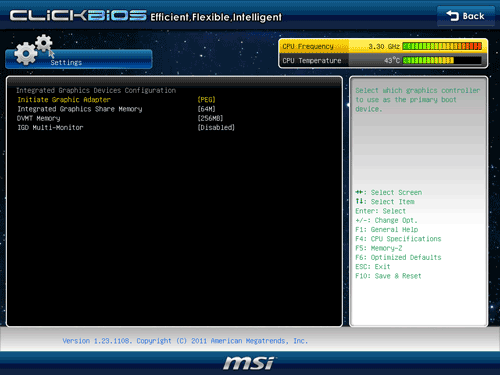Click the F6: Optimized Defaults help line
Screen dimensions: 500x375
398,257
